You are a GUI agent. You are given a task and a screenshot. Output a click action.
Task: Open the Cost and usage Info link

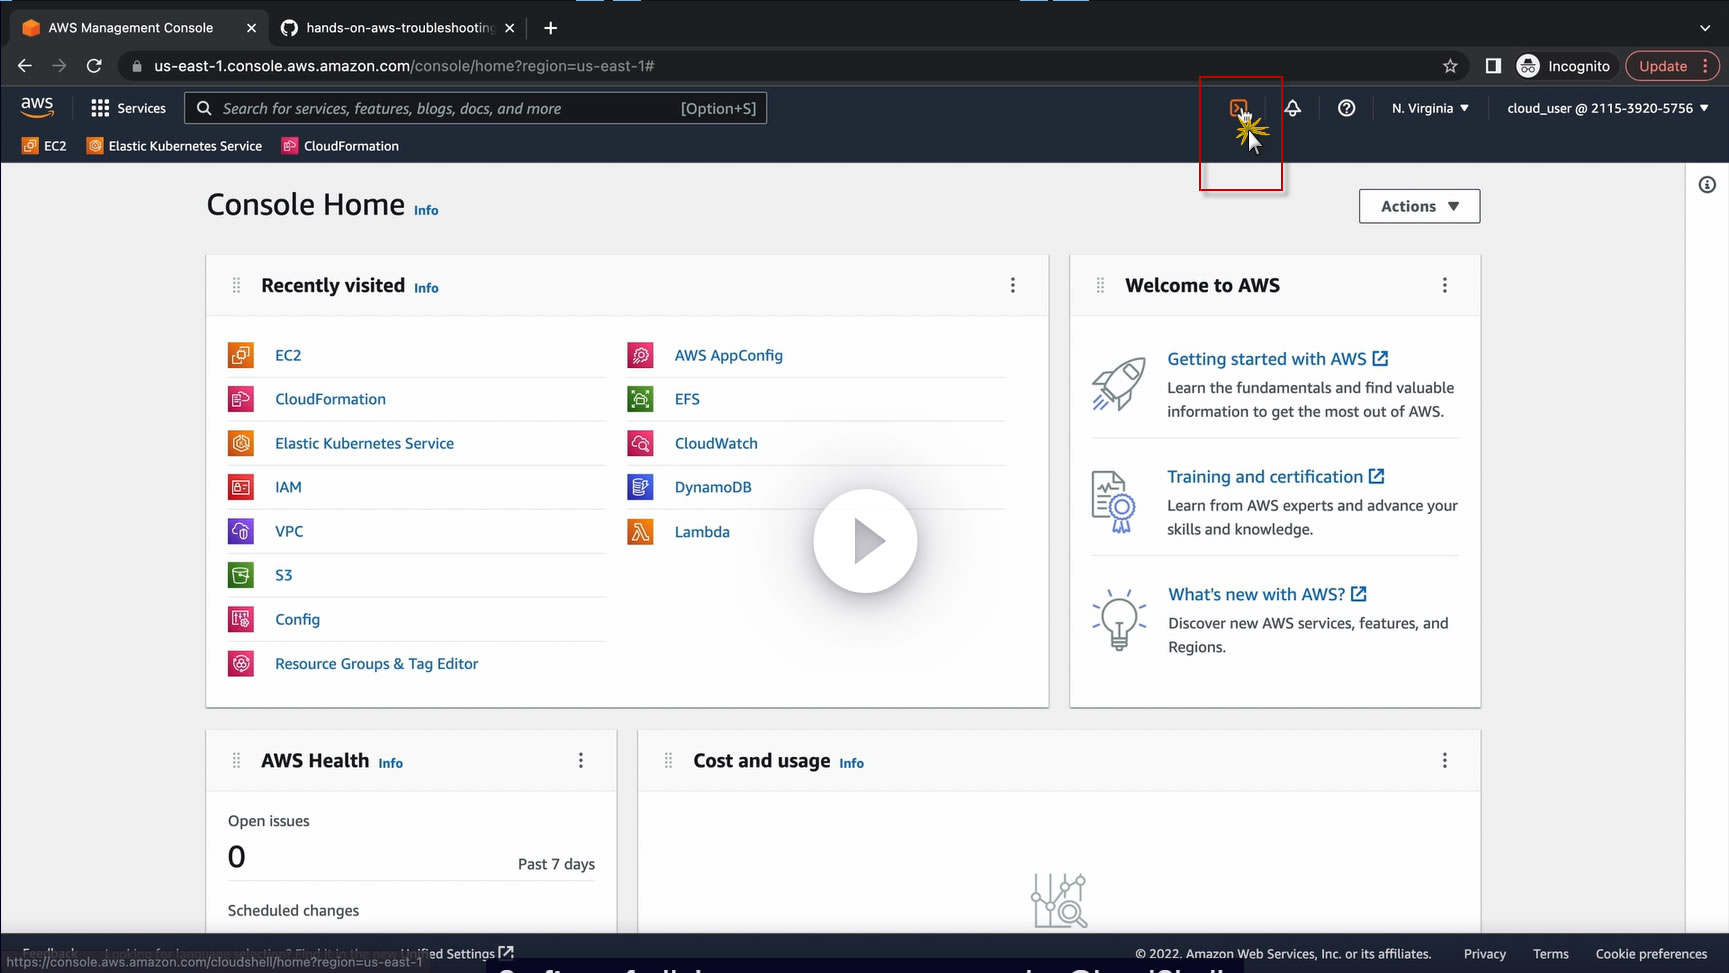click(x=851, y=763)
